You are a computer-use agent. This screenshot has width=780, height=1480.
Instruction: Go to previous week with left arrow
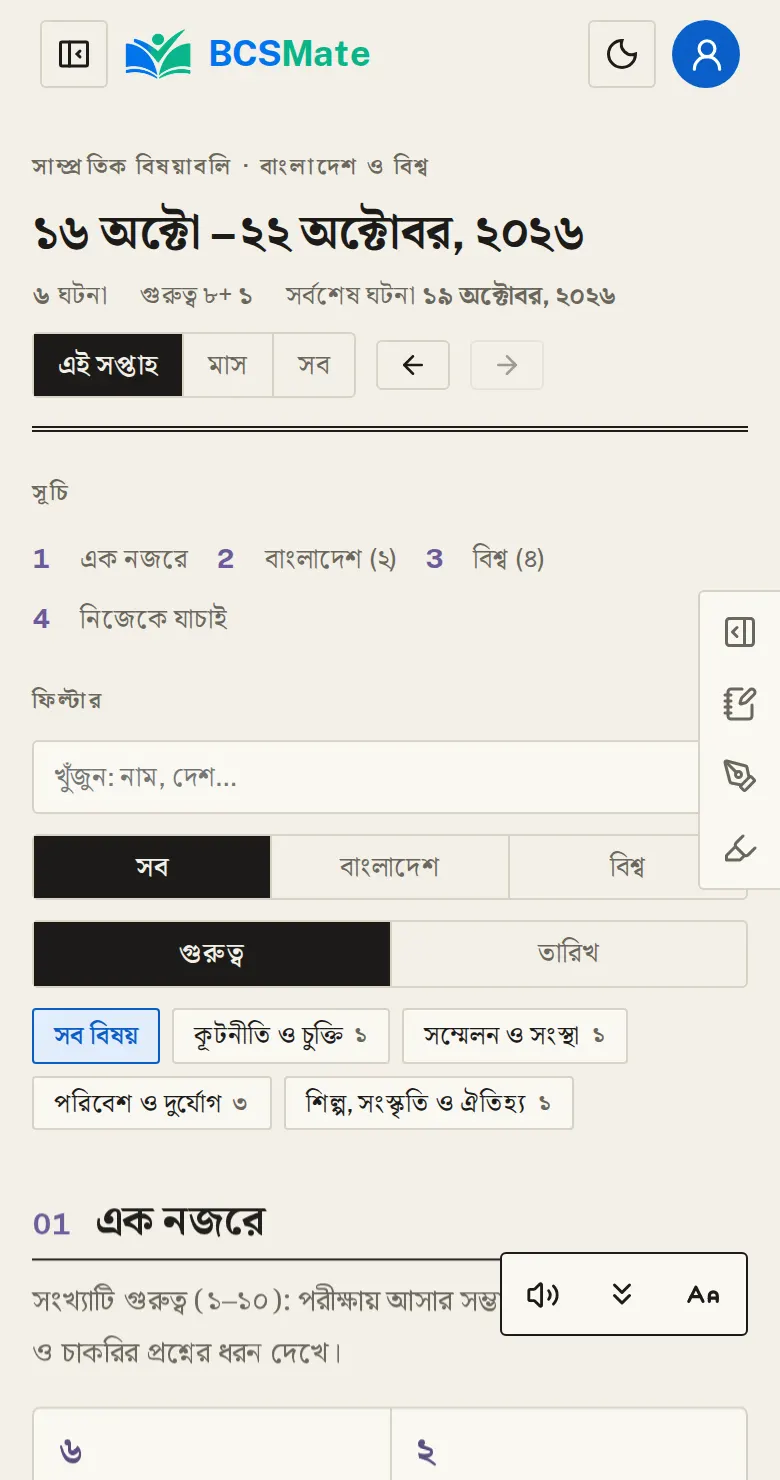tap(413, 365)
